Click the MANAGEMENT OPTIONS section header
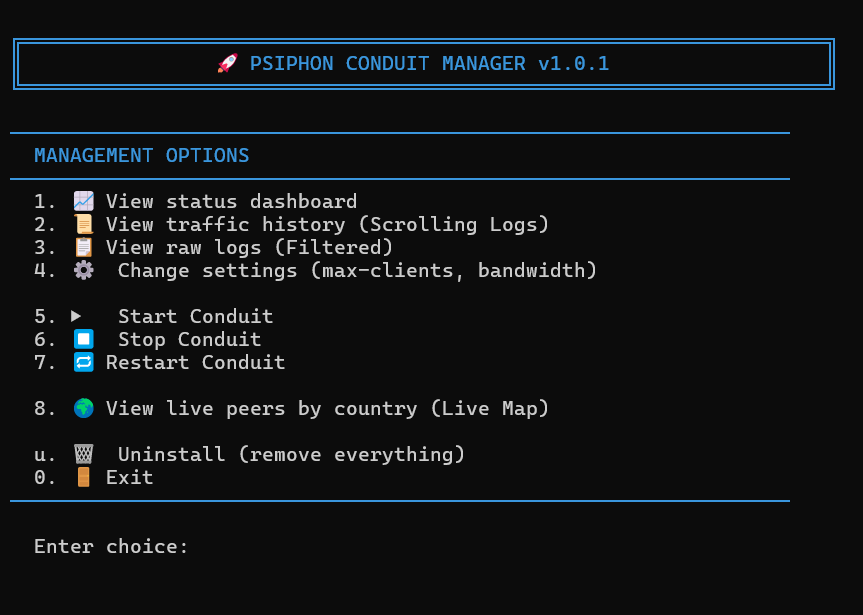863x615 pixels. [x=142, y=155]
